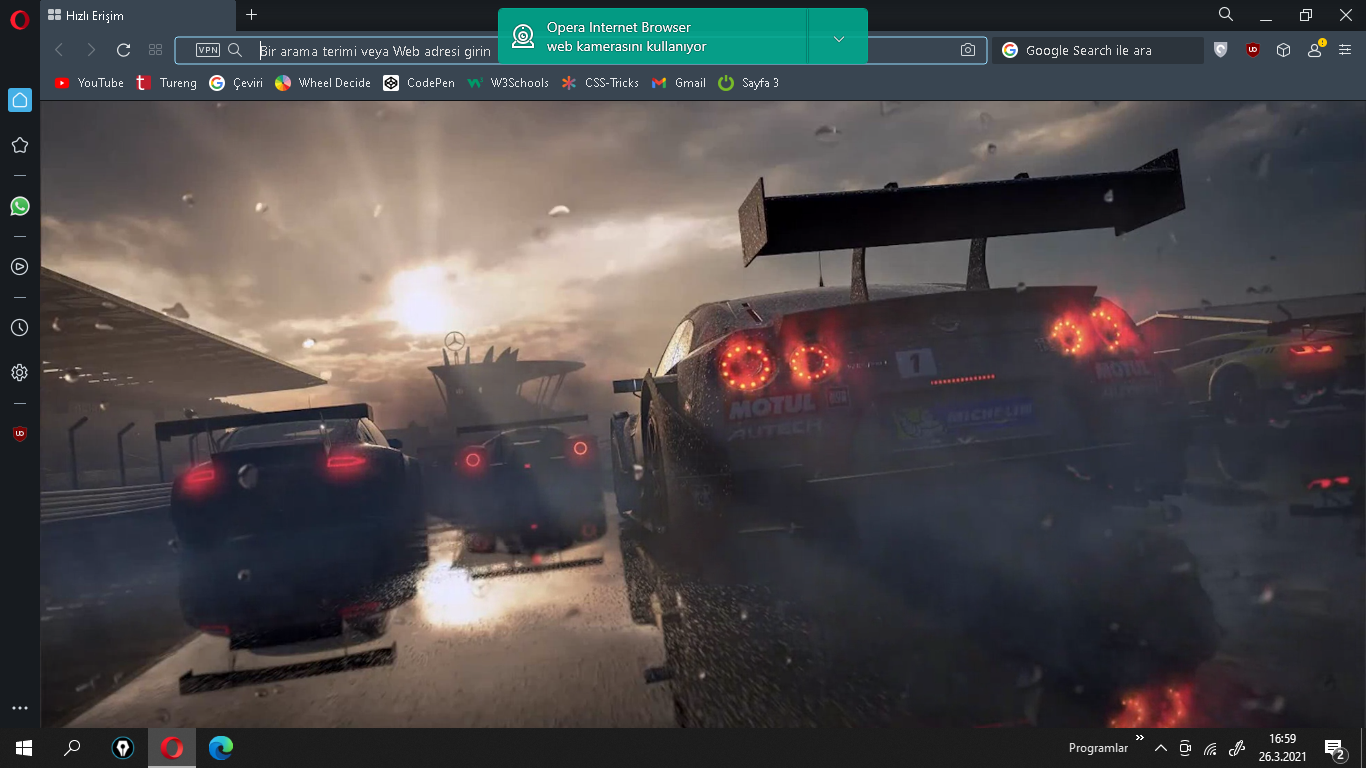This screenshot has height=768, width=1366.
Task: Open the Gmail bookmark
Action: (679, 83)
